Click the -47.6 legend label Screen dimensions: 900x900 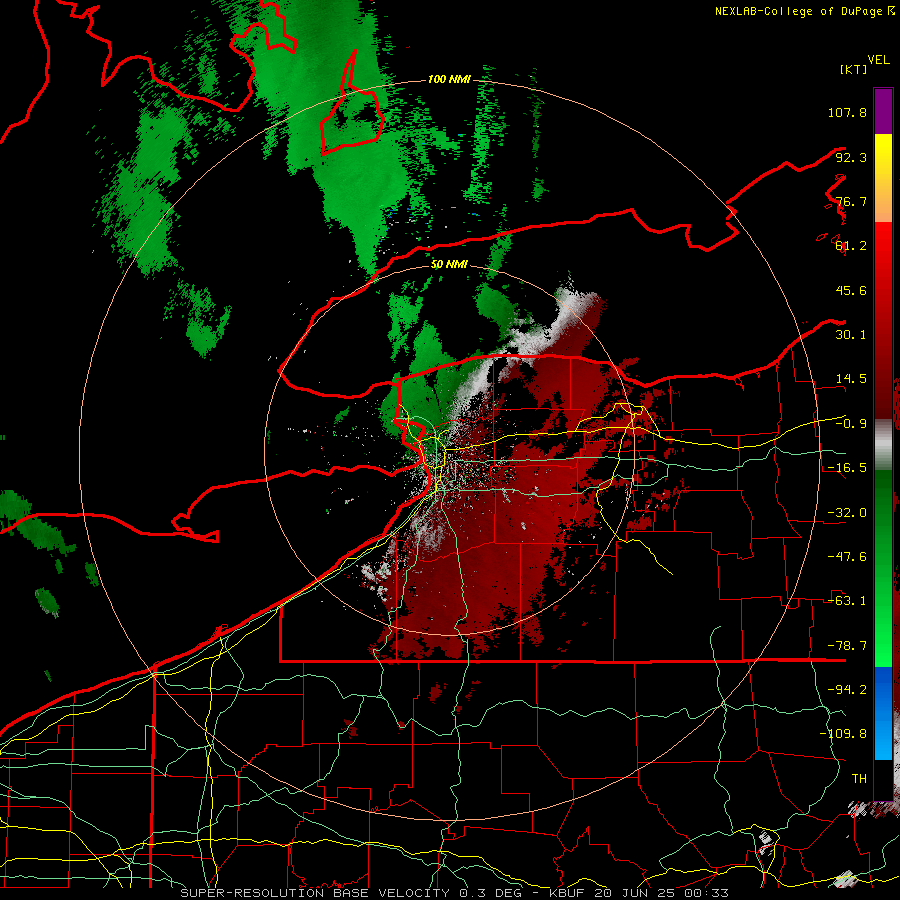click(847, 557)
